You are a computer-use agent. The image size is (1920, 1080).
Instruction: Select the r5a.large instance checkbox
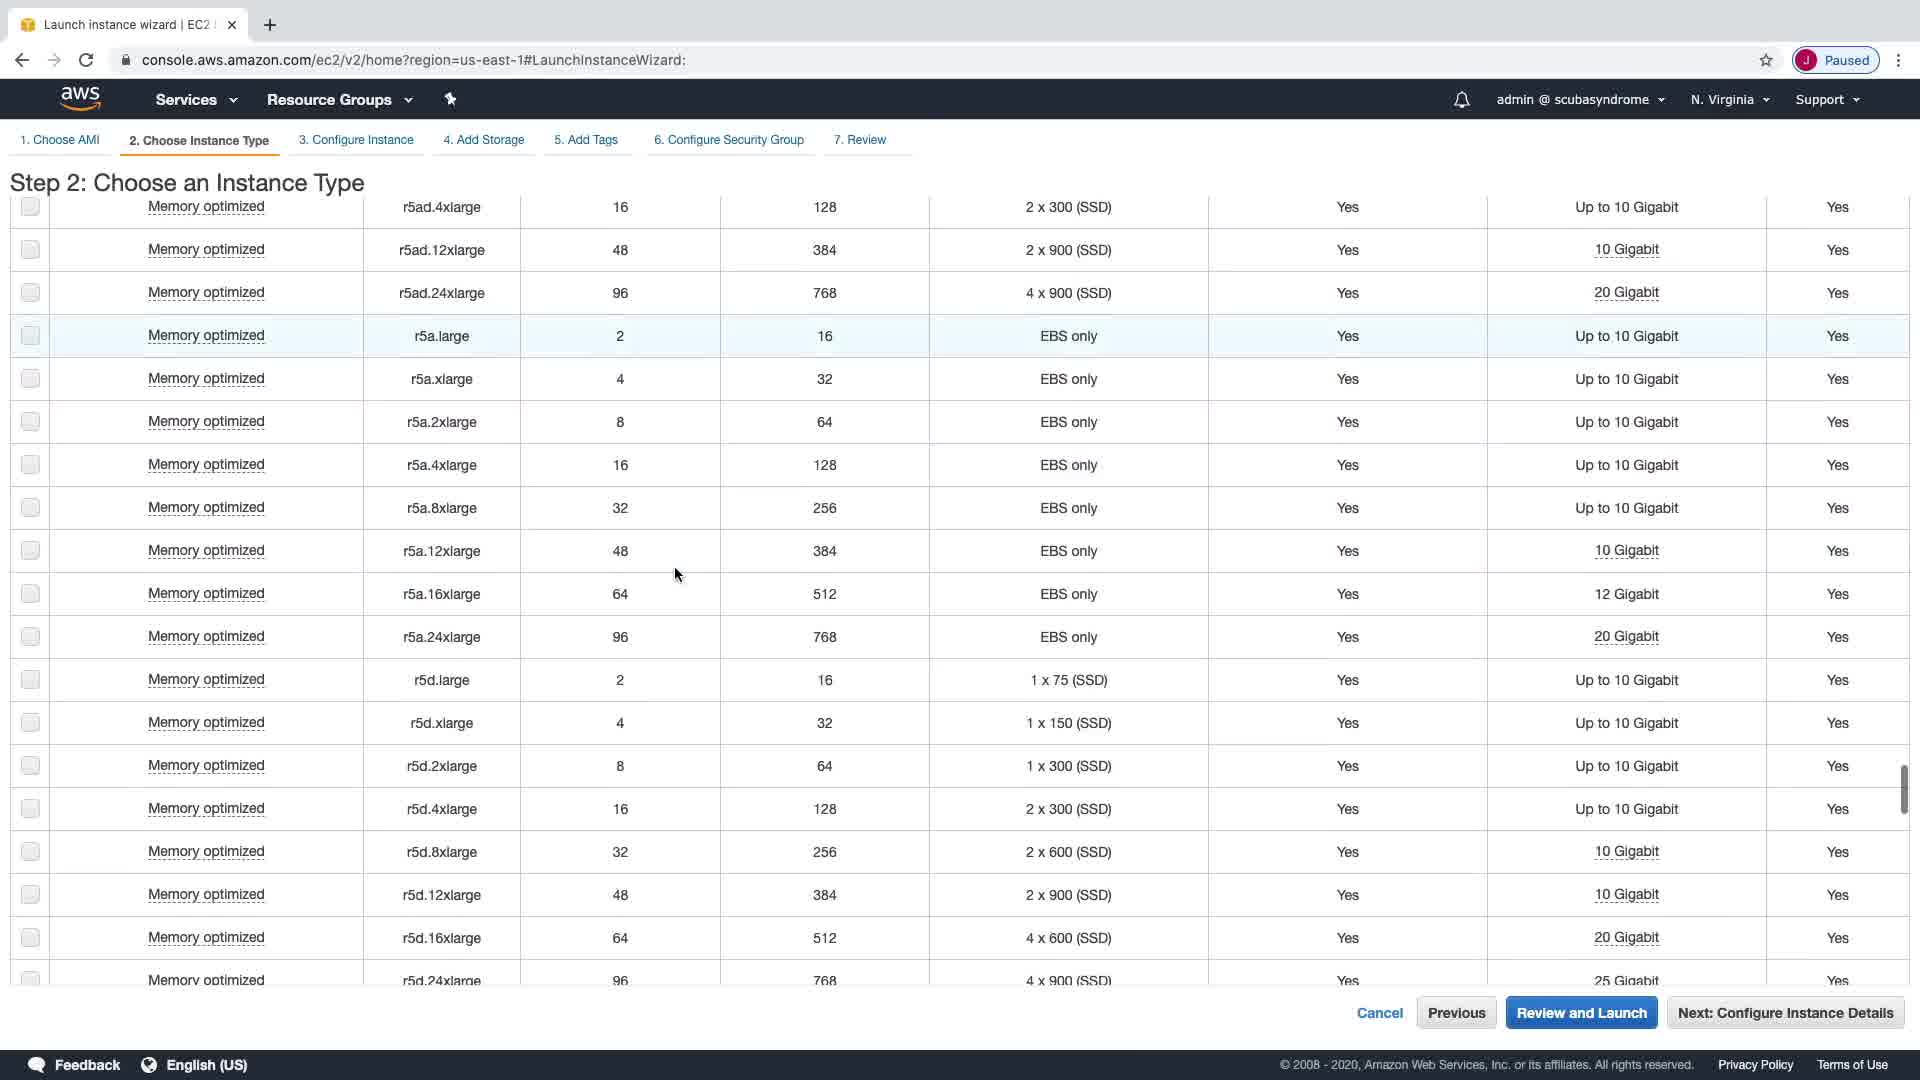point(30,336)
